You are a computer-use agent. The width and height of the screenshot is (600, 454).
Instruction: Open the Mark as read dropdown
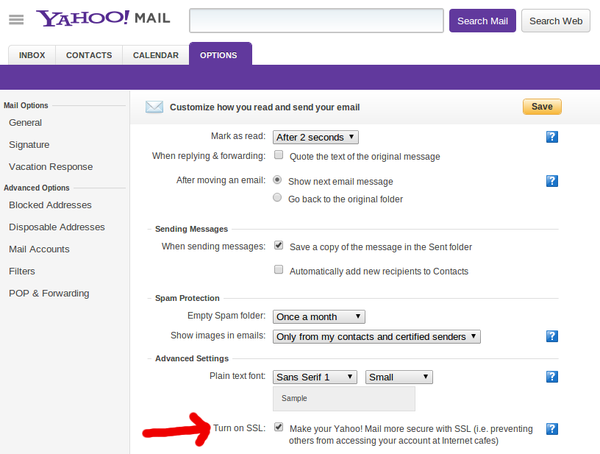[315, 137]
